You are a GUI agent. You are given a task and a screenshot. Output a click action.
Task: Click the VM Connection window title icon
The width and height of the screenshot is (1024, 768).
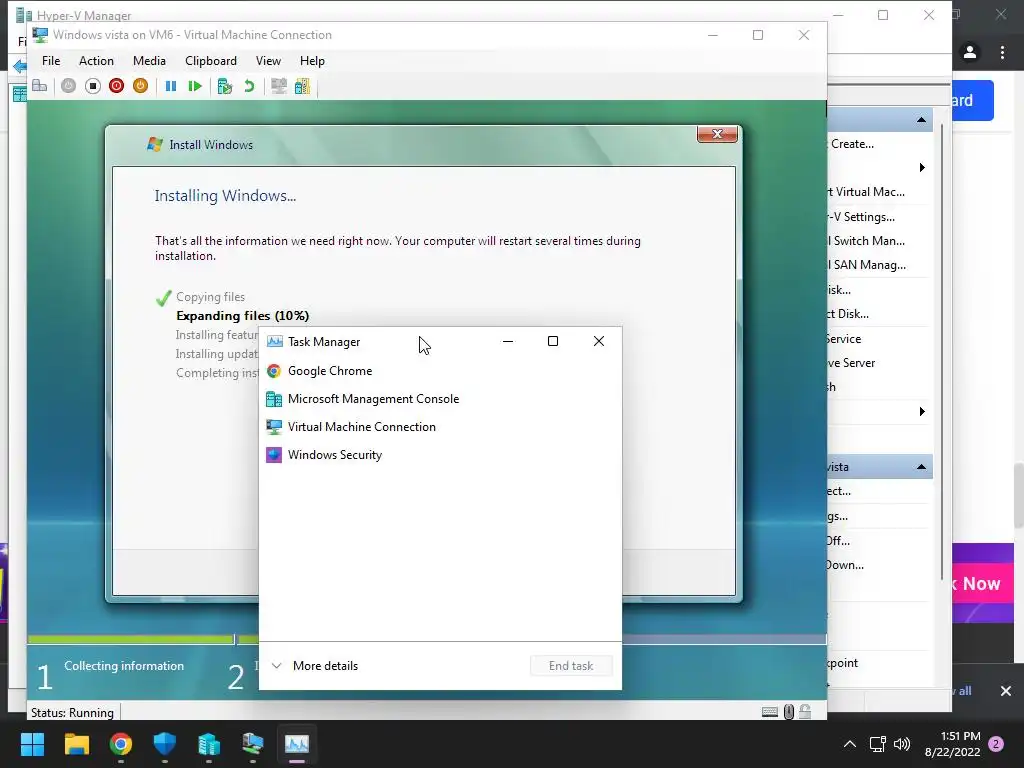tap(40, 35)
